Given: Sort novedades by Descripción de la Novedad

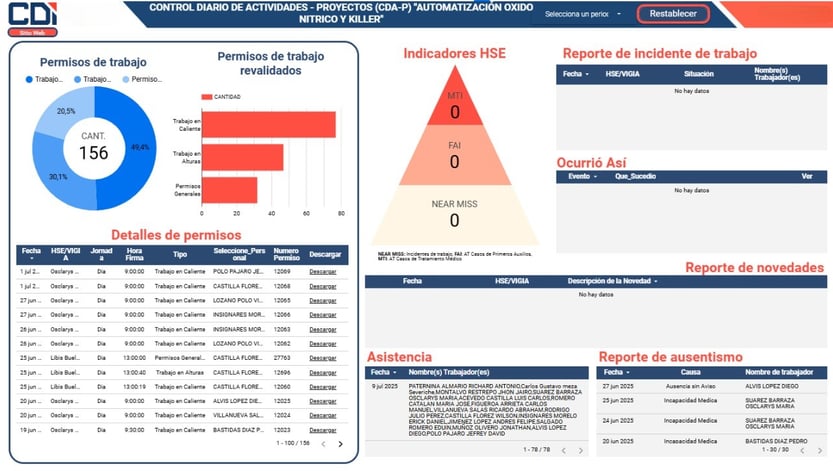Looking at the screenshot, I should [x=613, y=281].
